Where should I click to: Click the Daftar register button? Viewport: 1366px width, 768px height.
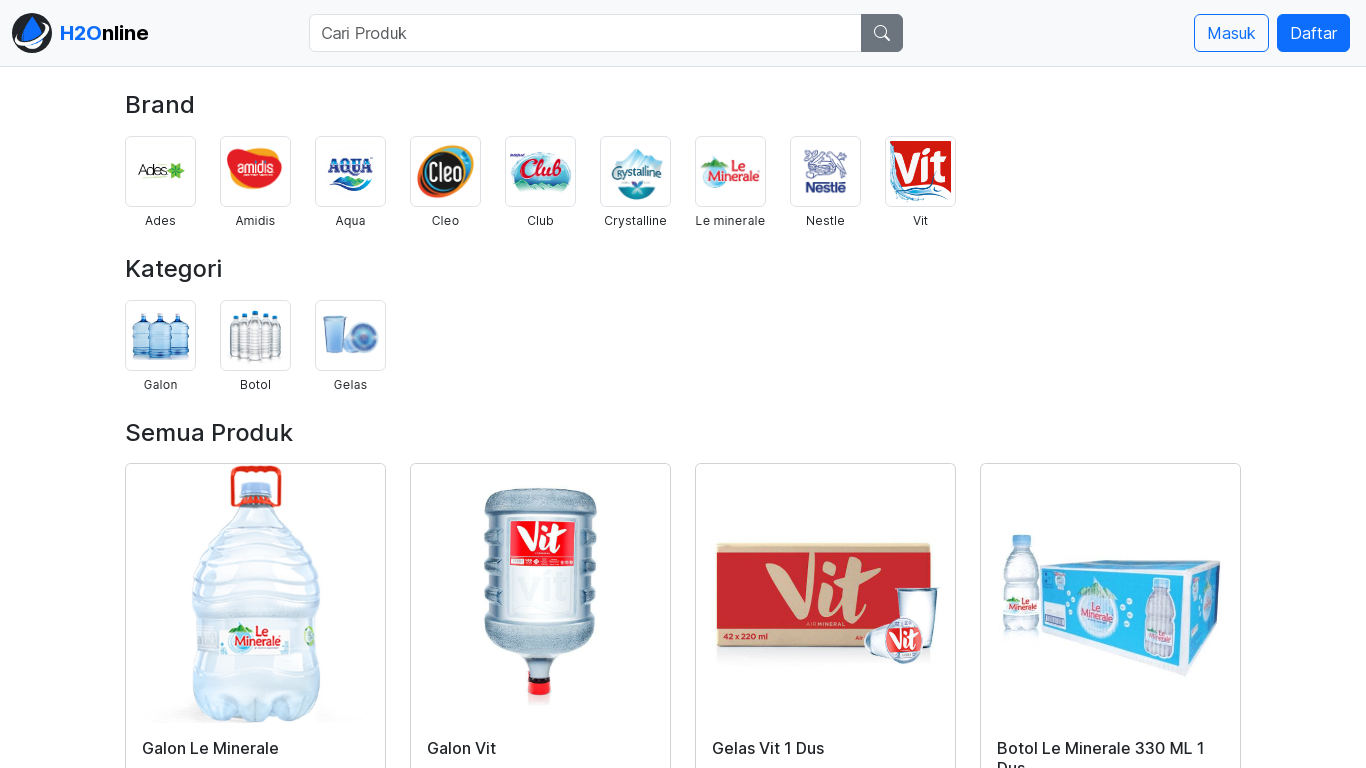1312,33
